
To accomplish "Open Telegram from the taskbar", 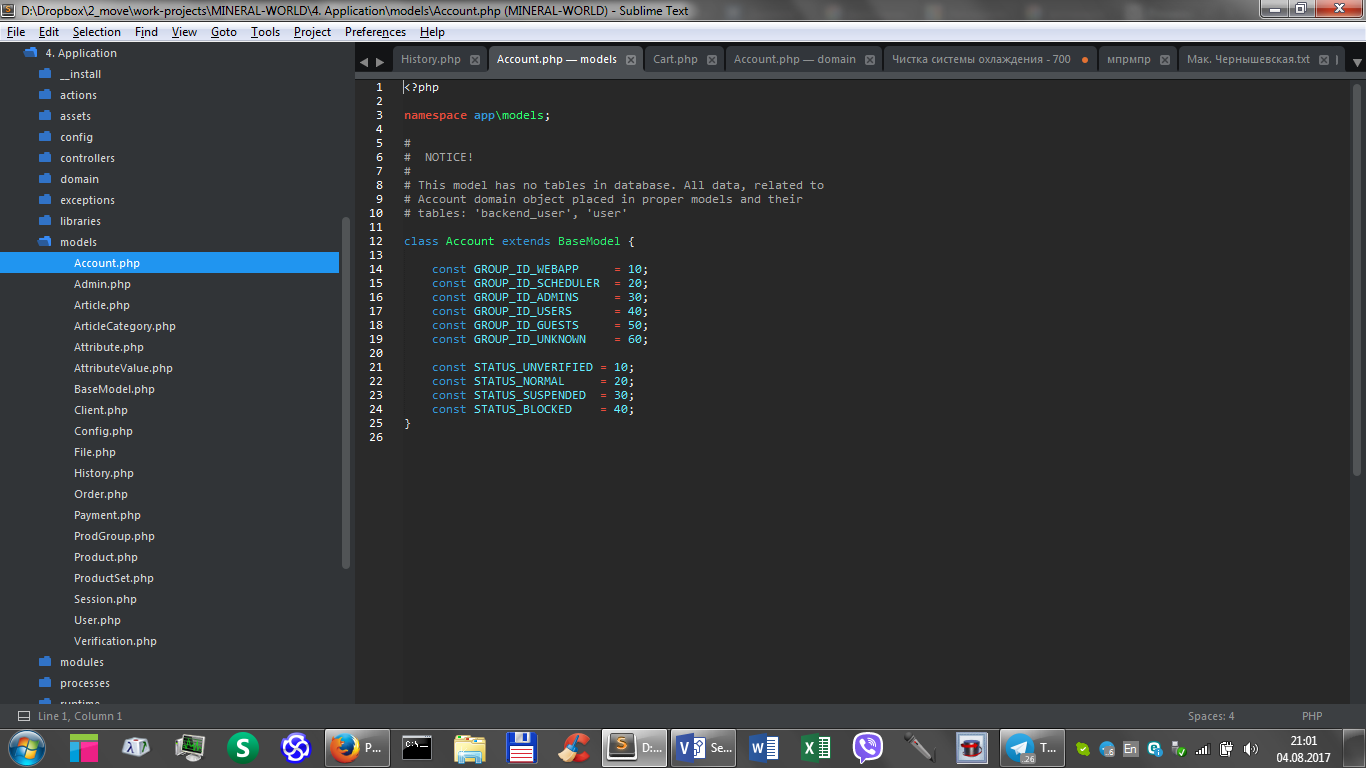I will 1031,747.
